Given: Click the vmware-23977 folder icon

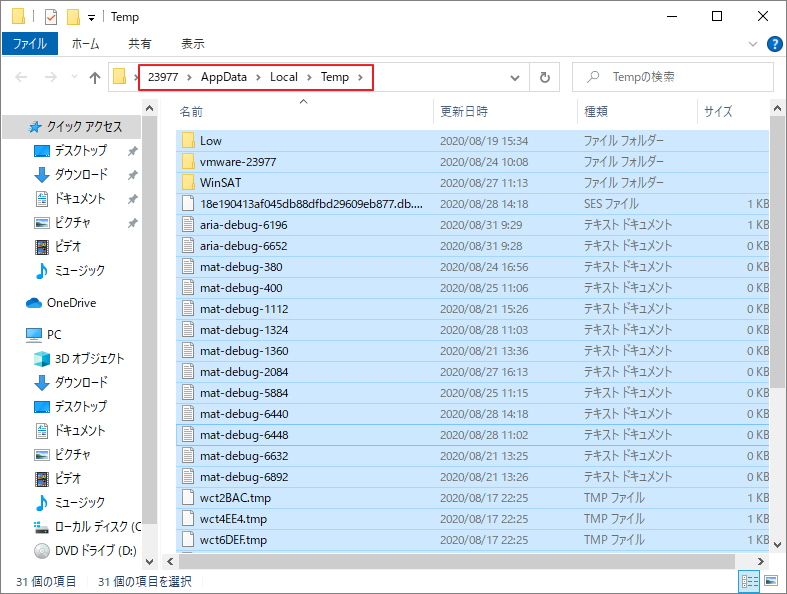Looking at the screenshot, I should [188, 162].
